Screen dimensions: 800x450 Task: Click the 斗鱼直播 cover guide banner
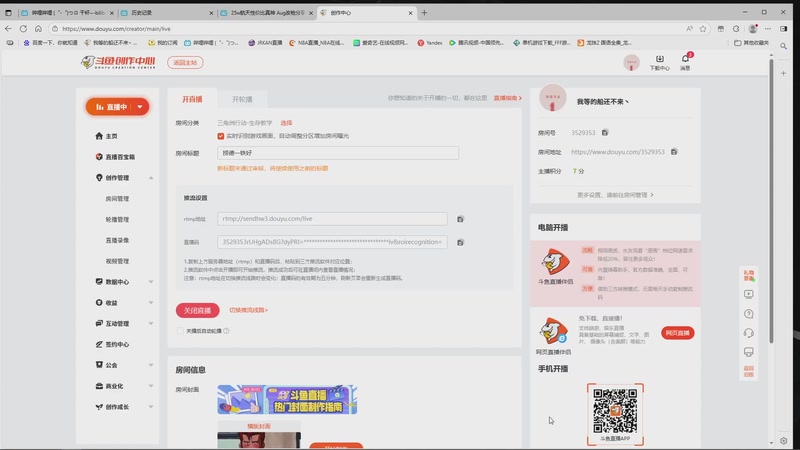(x=287, y=399)
